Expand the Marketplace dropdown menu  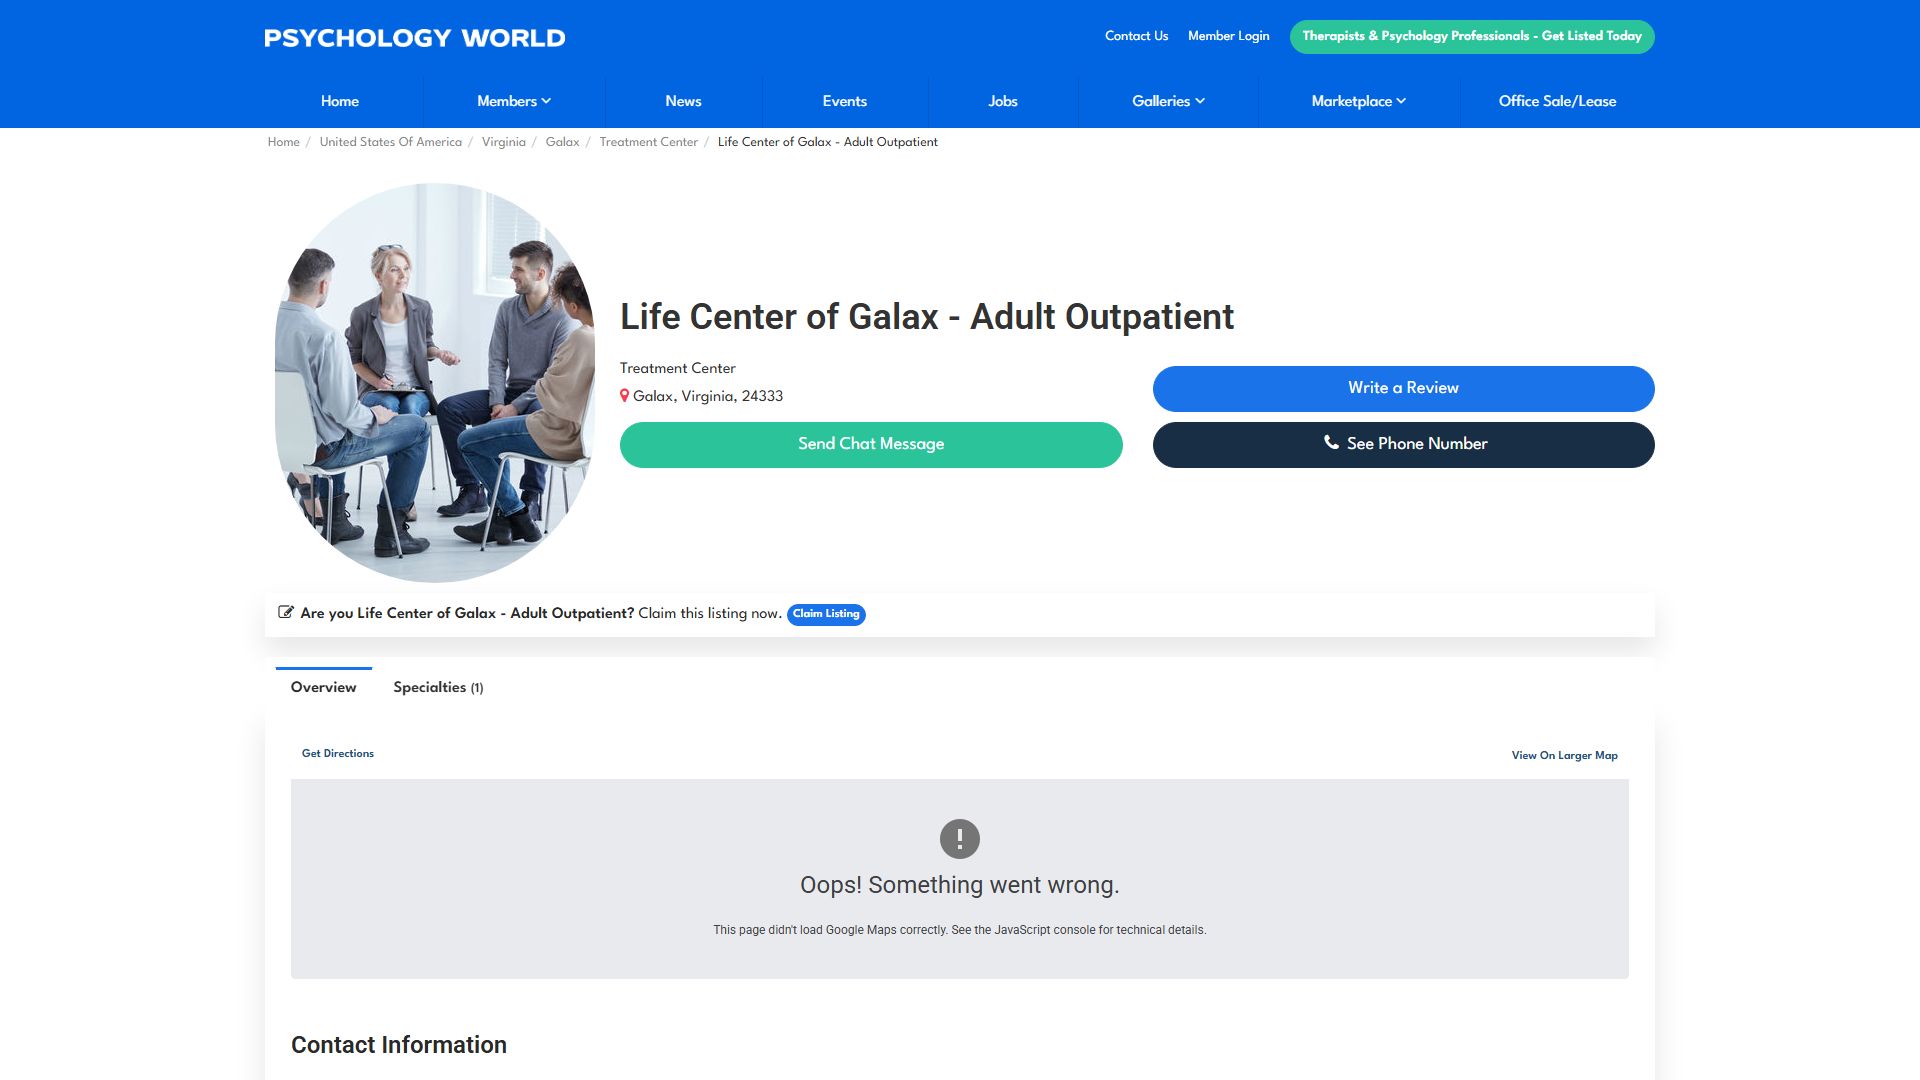1358,101
